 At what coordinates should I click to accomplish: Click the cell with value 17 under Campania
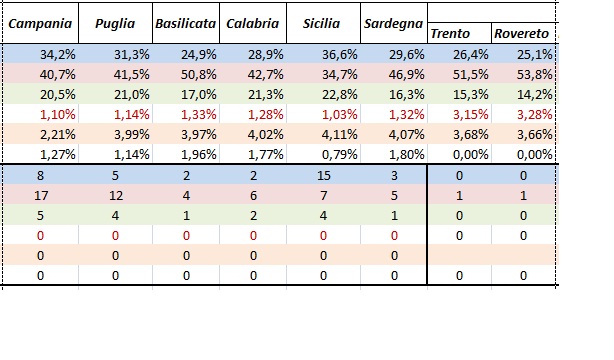click(40, 195)
